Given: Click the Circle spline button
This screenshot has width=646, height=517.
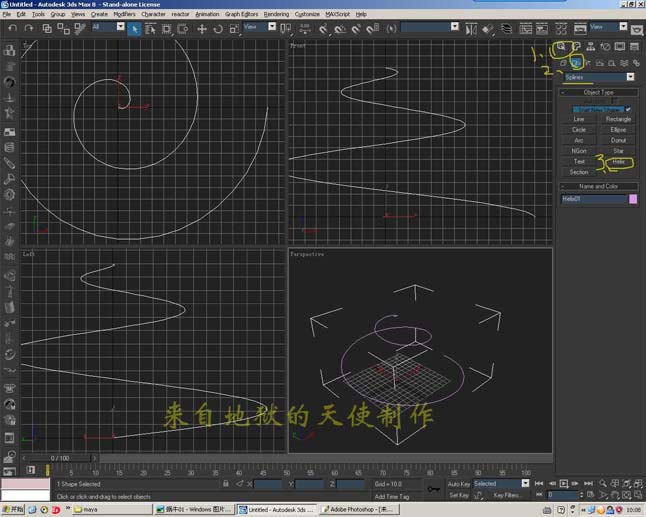Looking at the screenshot, I should click(578, 130).
